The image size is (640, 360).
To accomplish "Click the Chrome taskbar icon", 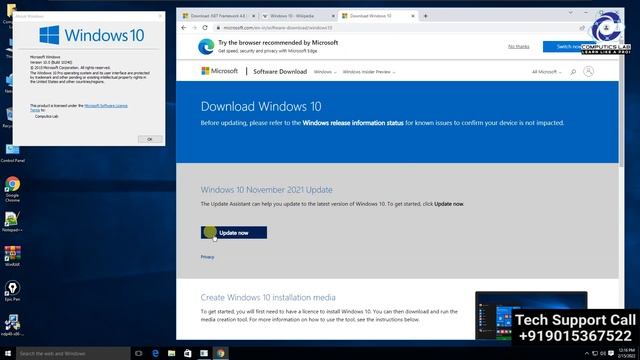I will (x=220, y=353).
